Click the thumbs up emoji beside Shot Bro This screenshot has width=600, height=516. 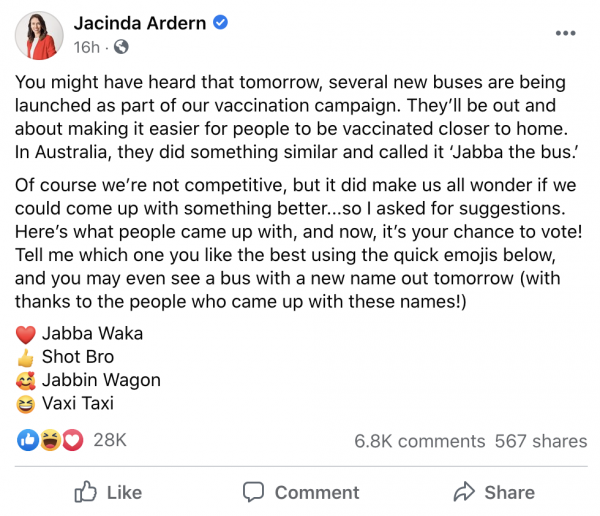click(26, 358)
